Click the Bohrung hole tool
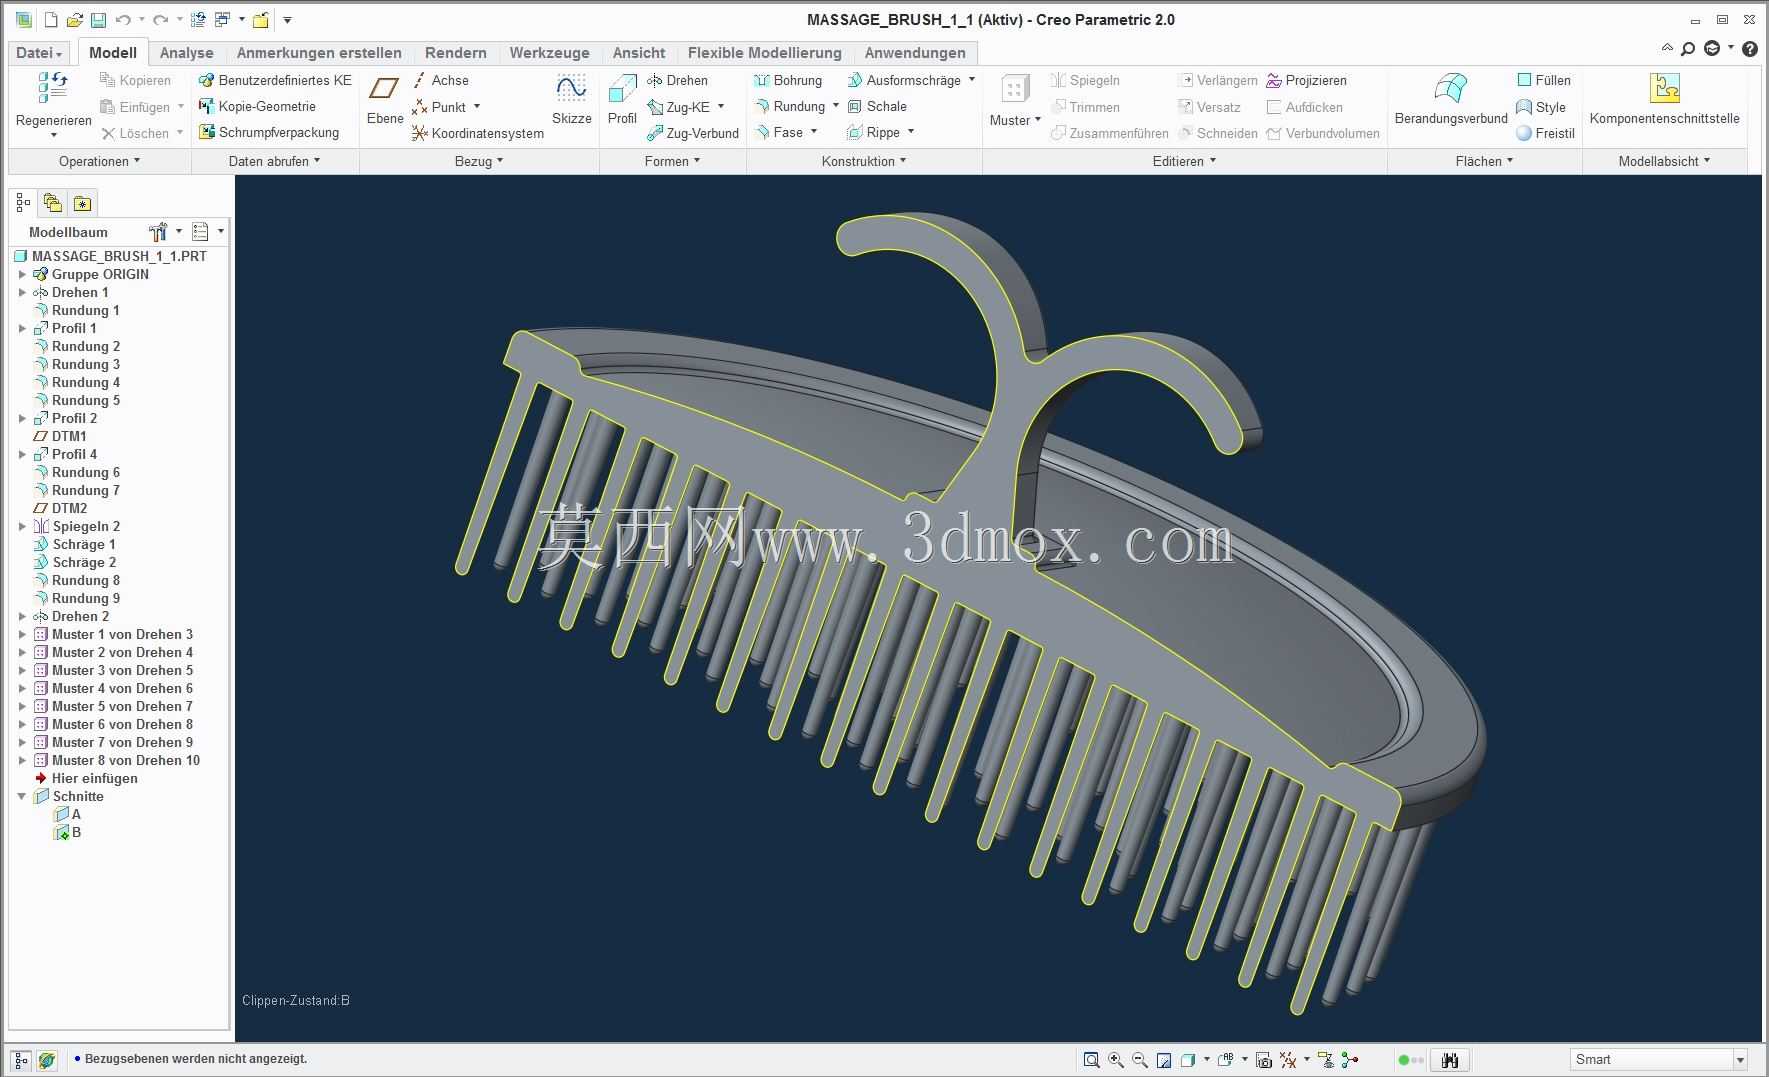The height and width of the screenshot is (1077, 1769). (788, 80)
